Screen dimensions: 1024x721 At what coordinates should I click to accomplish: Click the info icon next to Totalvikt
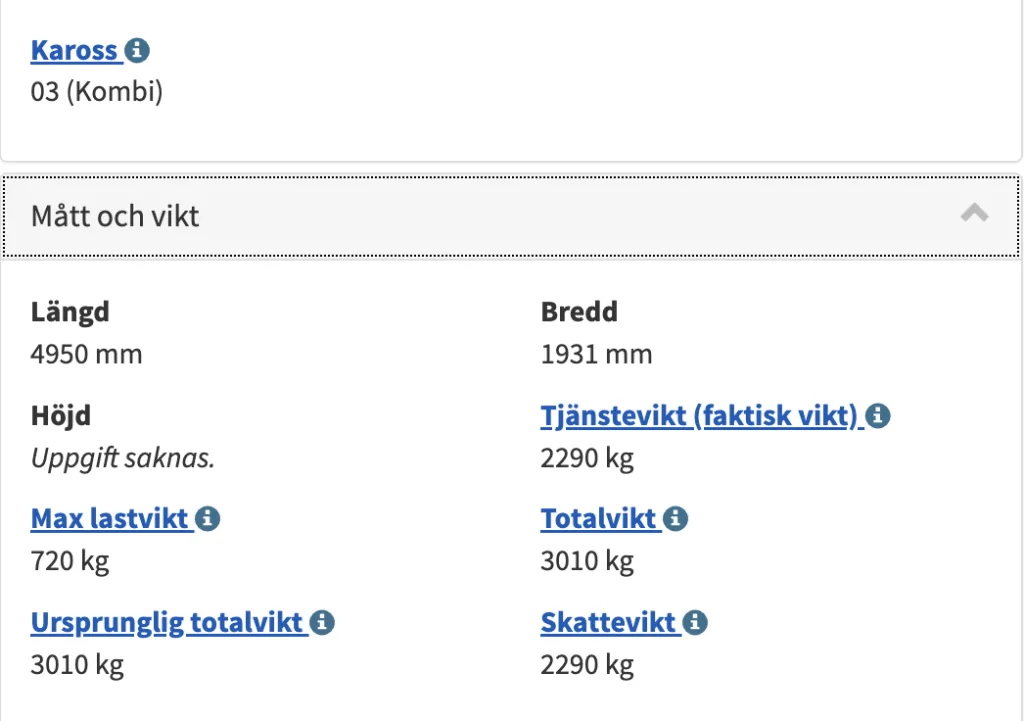(676, 519)
